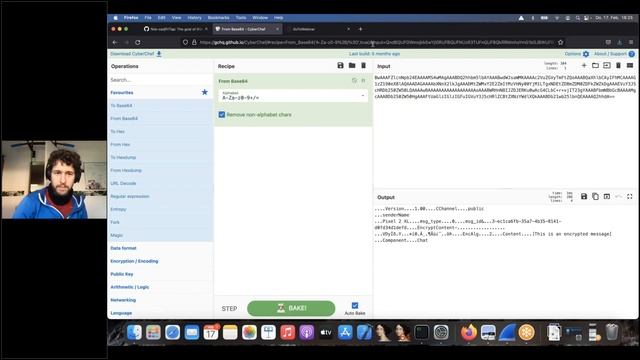Open the Base64 Alphabet dropdown
The width and height of the screenshot is (640, 360).
coord(293,96)
